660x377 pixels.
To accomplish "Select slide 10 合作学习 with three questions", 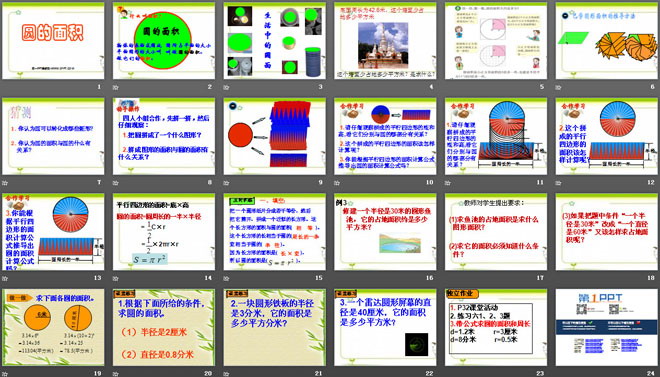I will tap(385, 136).
